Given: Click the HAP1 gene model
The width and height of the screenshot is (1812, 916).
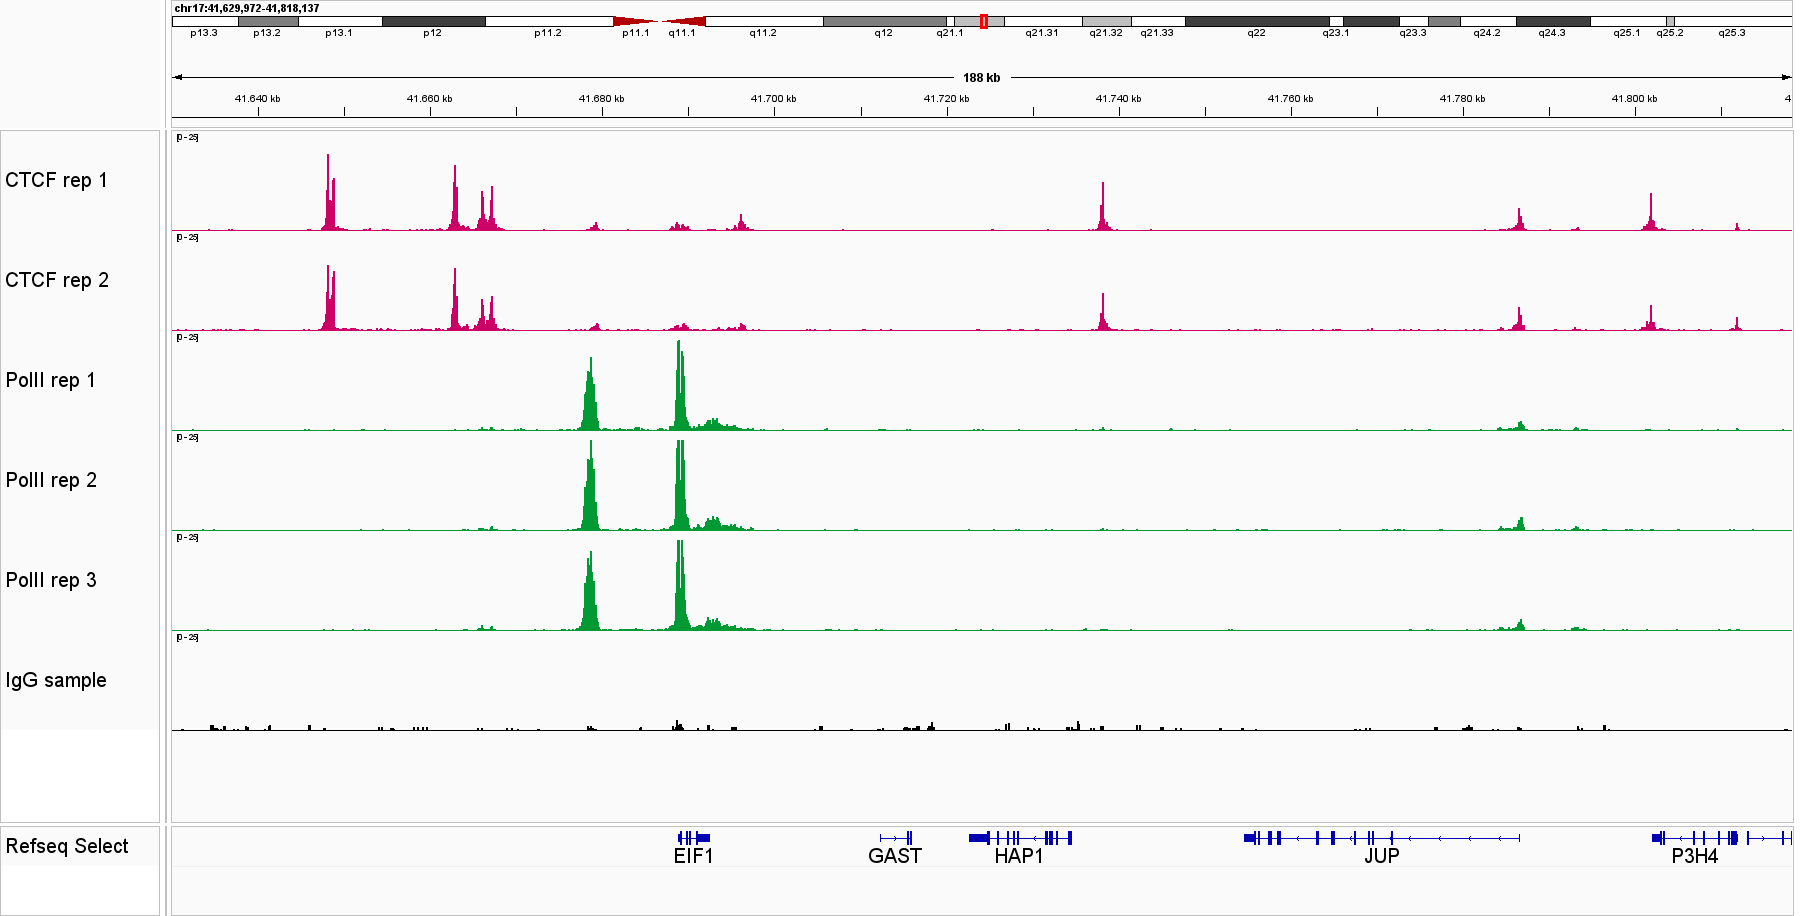Looking at the screenshot, I should (x=1020, y=838).
